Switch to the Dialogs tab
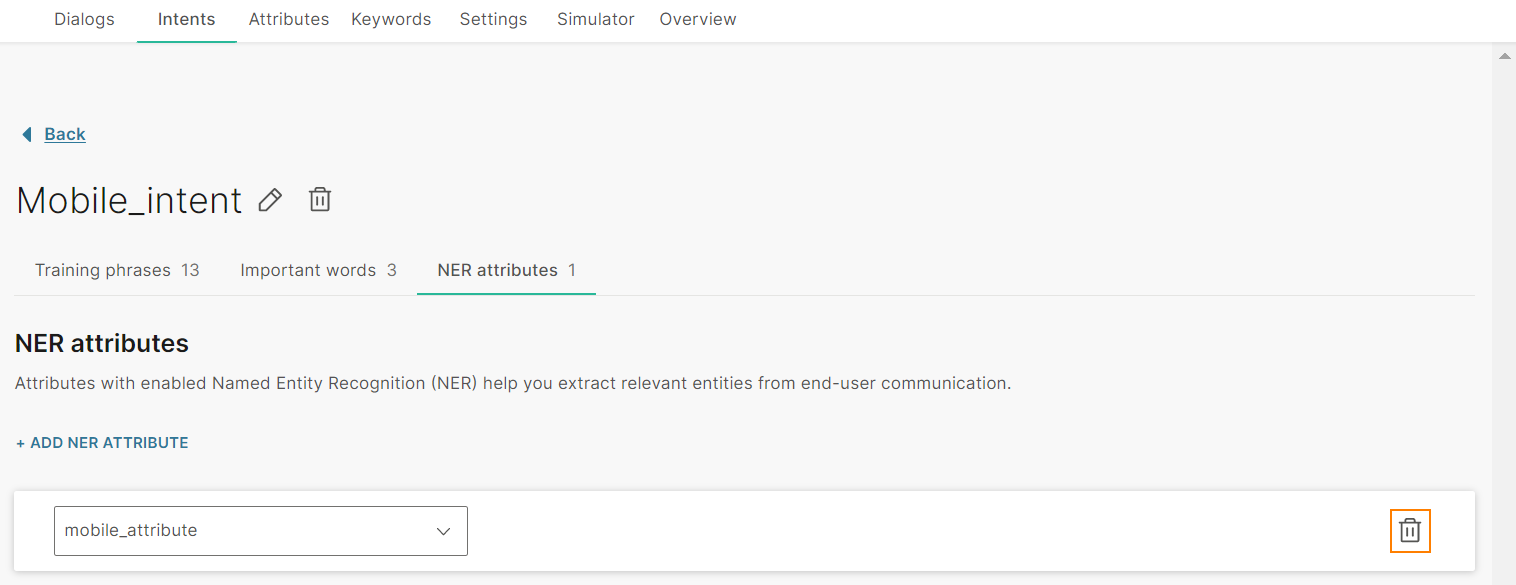Screen dimensions: 1516x585 click(x=84, y=19)
